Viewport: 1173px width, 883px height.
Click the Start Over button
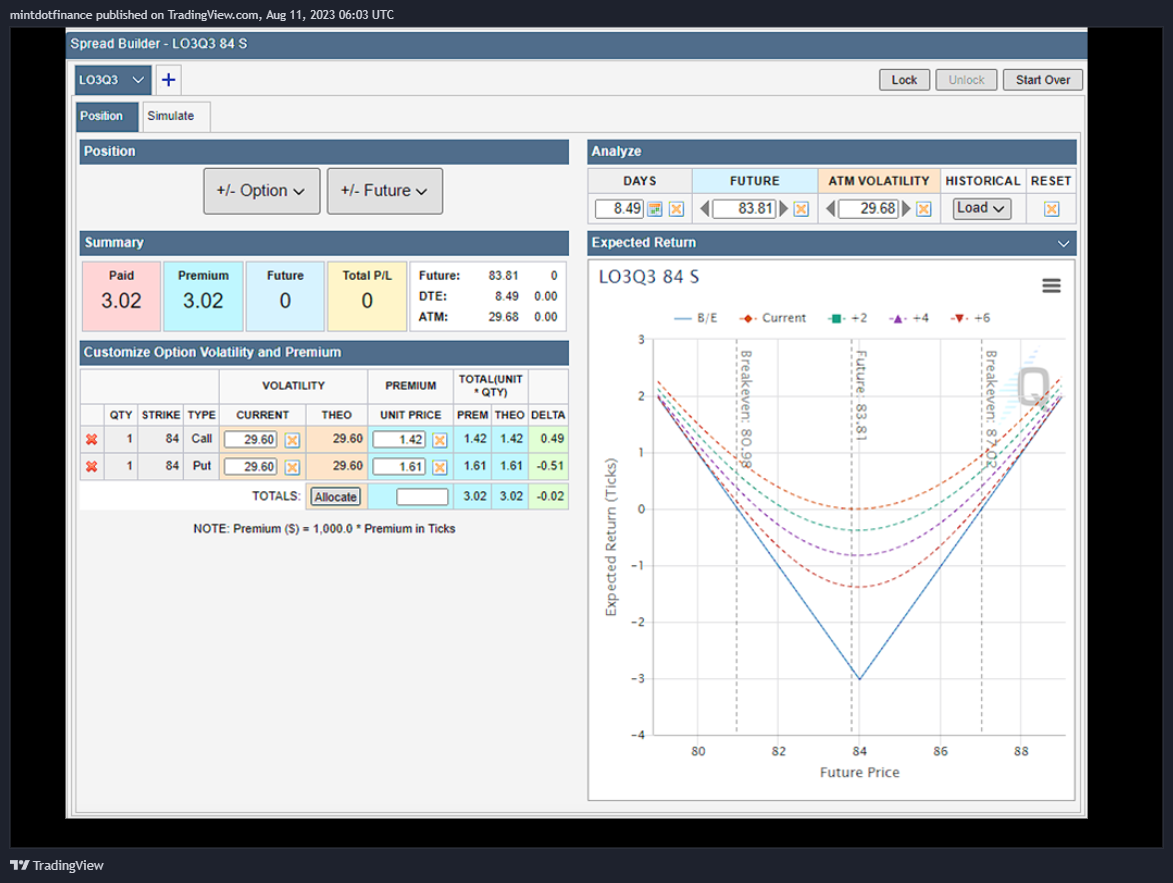(1042, 79)
